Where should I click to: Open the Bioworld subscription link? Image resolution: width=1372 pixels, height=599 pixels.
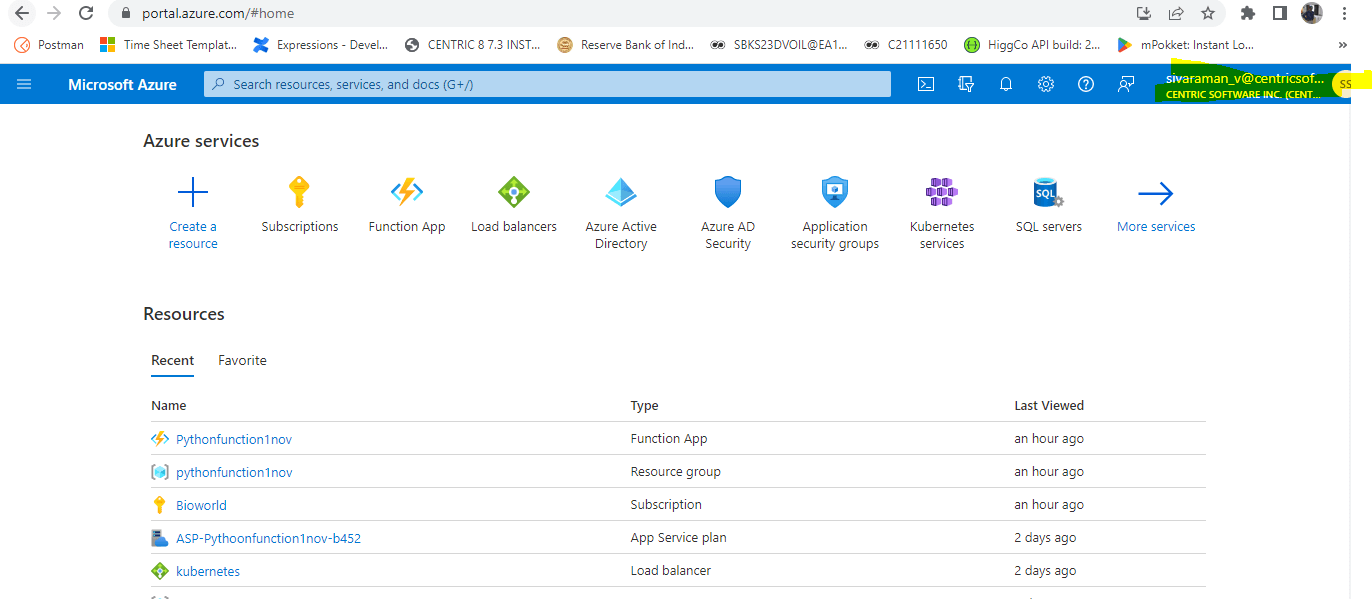[198, 504]
